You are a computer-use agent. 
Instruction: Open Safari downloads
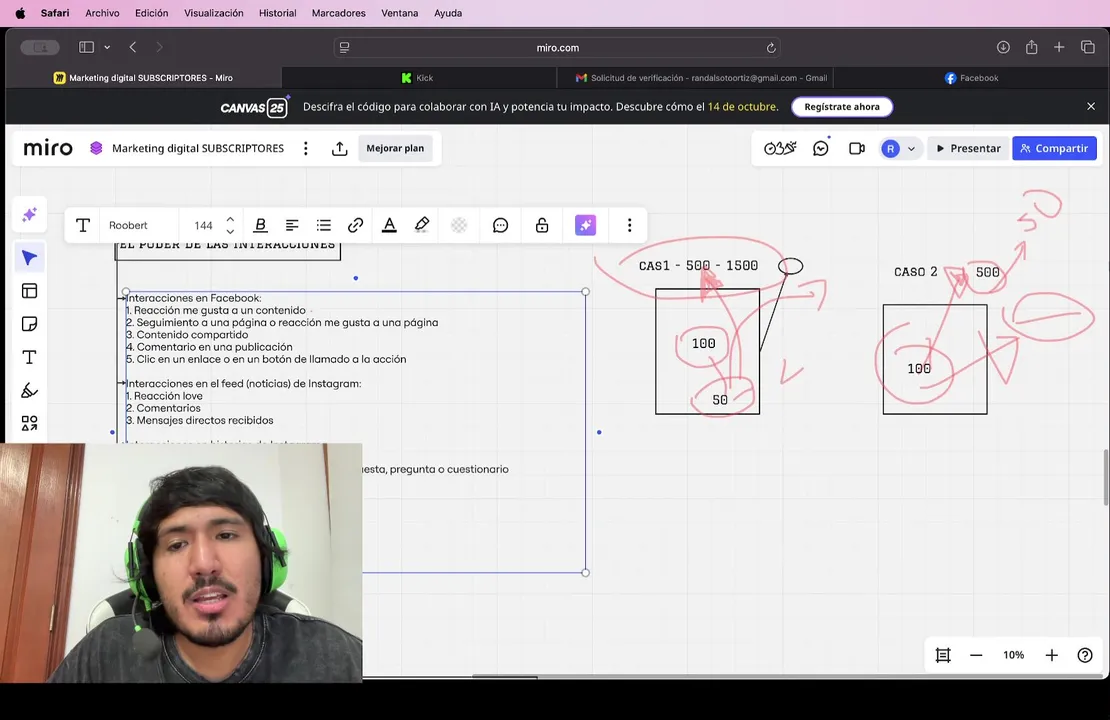point(1003,47)
